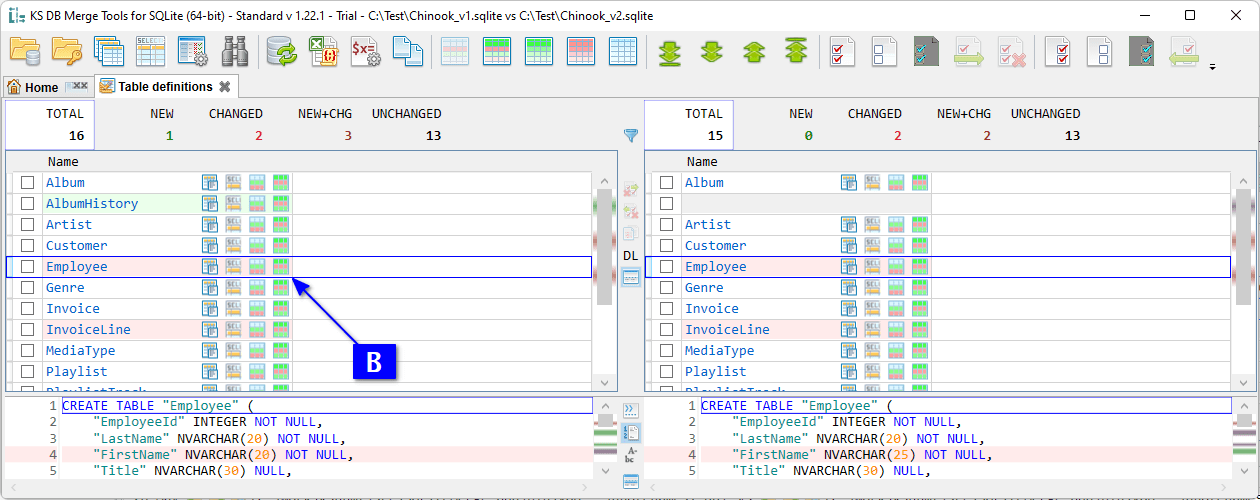Tick the right MediaType checkbox
The image size is (1260, 500).
667,351
